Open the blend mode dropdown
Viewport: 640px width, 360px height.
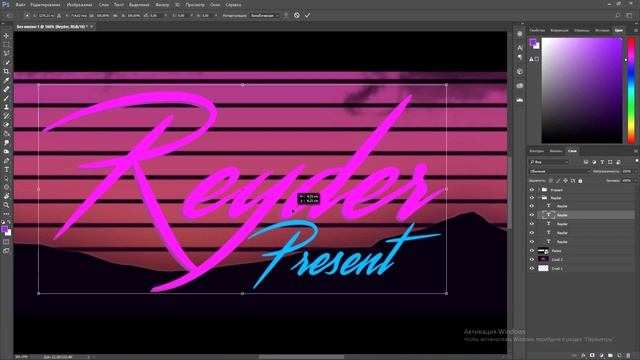[560, 171]
